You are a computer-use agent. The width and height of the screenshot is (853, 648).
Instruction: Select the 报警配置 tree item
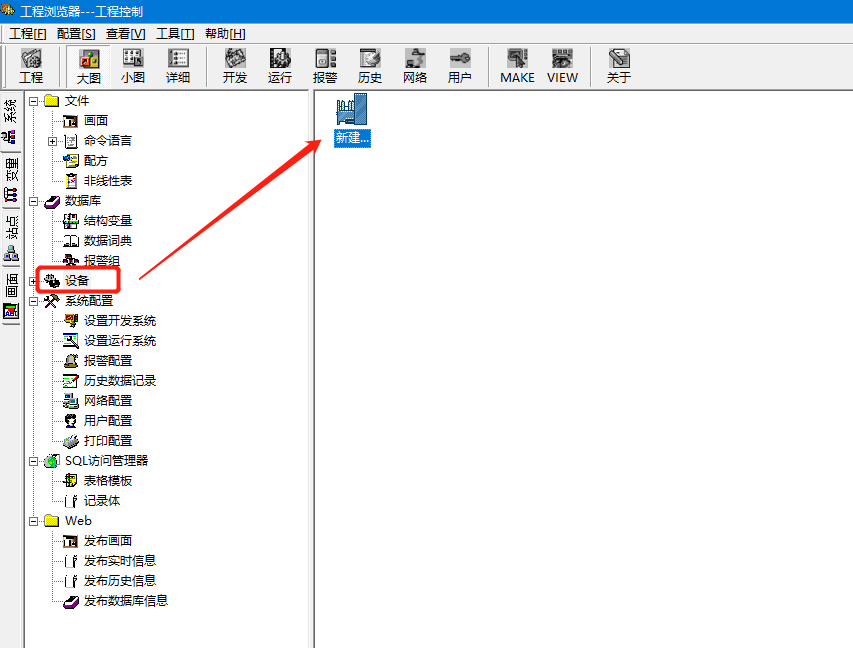click(x=108, y=361)
